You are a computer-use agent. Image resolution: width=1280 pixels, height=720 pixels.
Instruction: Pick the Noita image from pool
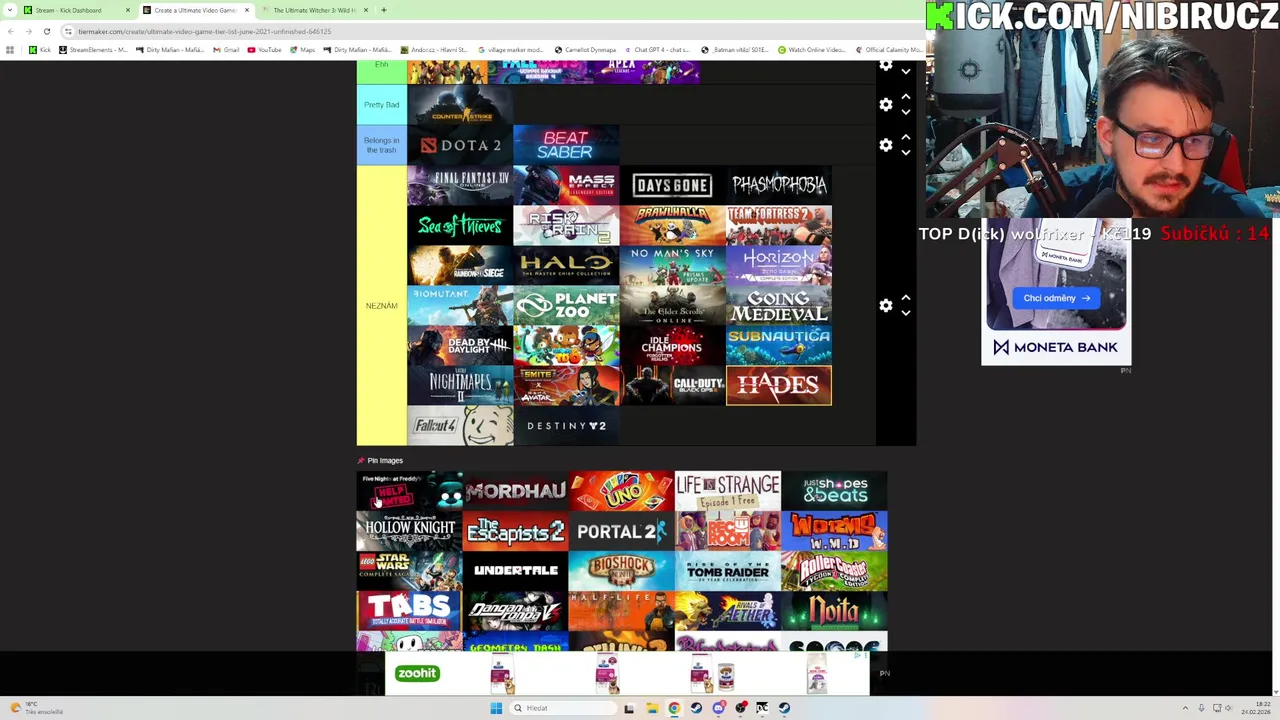click(x=833, y=611)
